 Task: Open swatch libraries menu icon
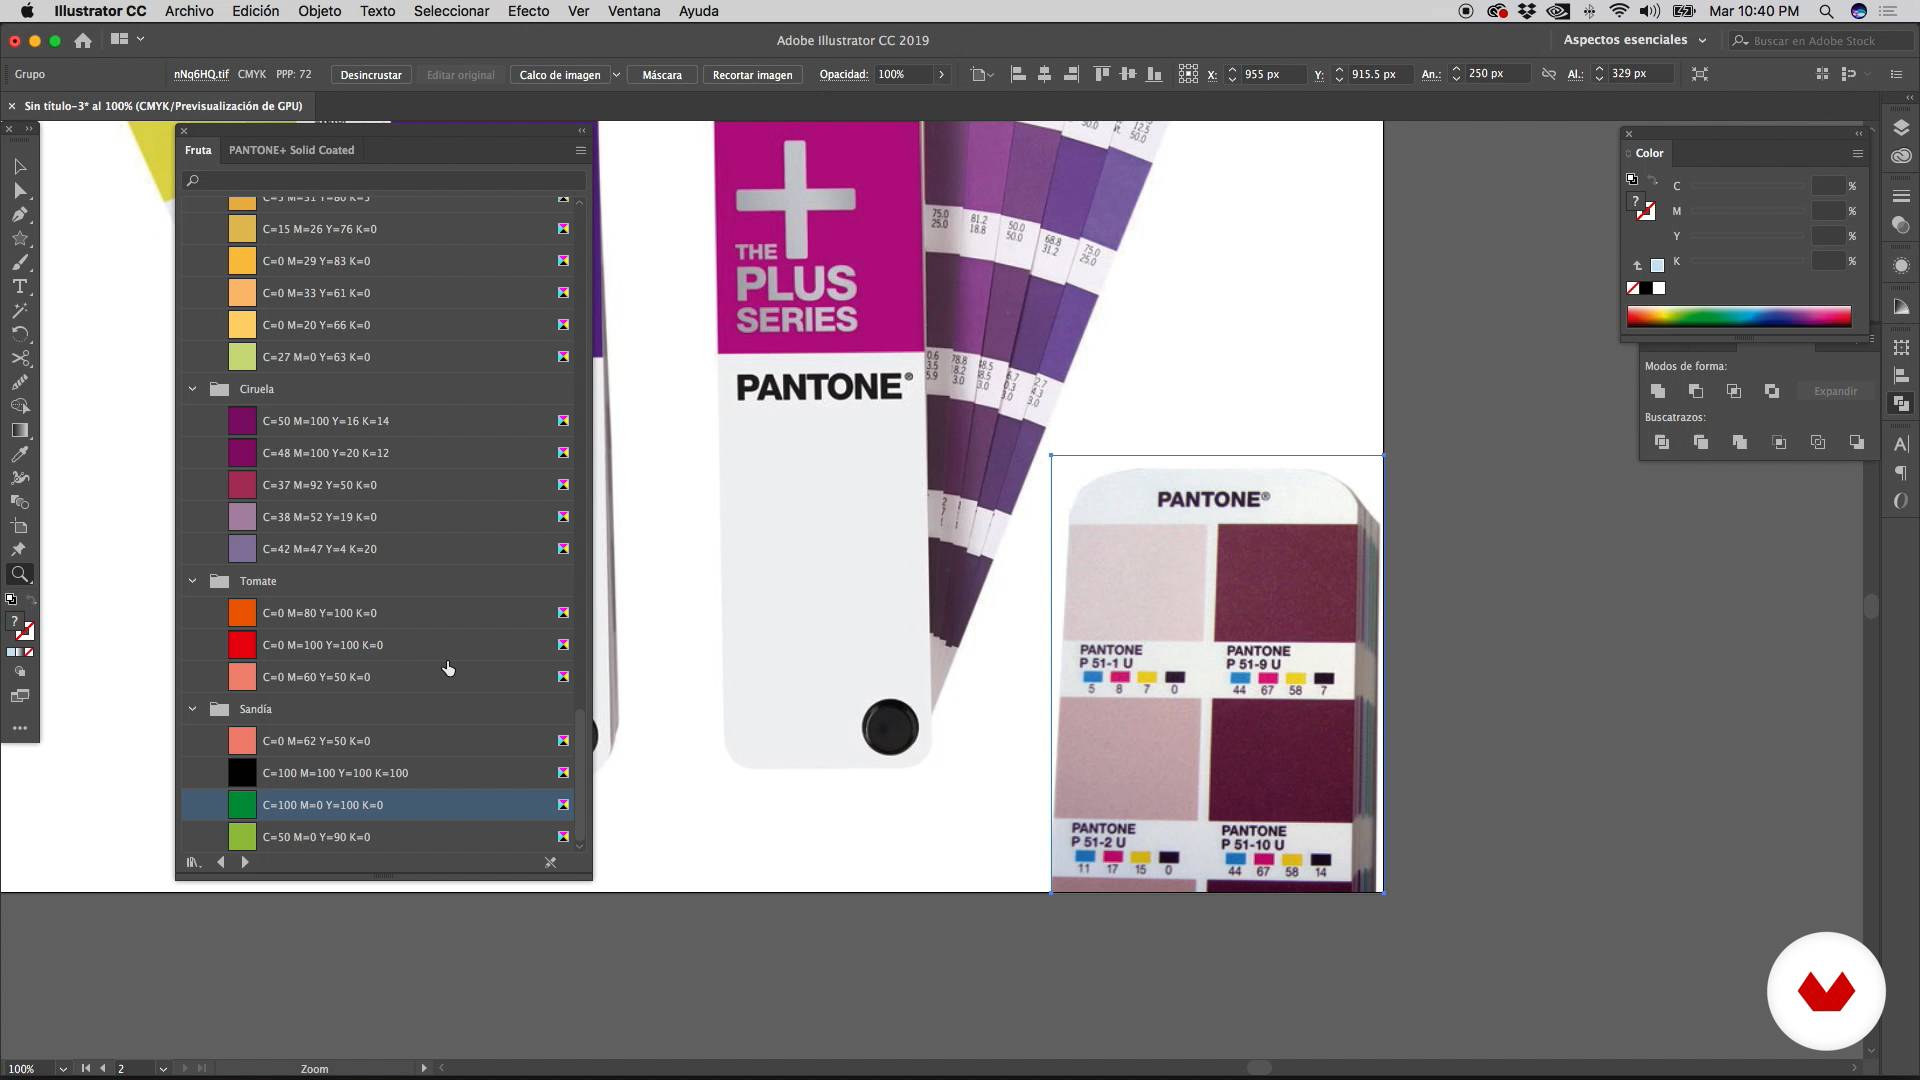click(193, 862)
